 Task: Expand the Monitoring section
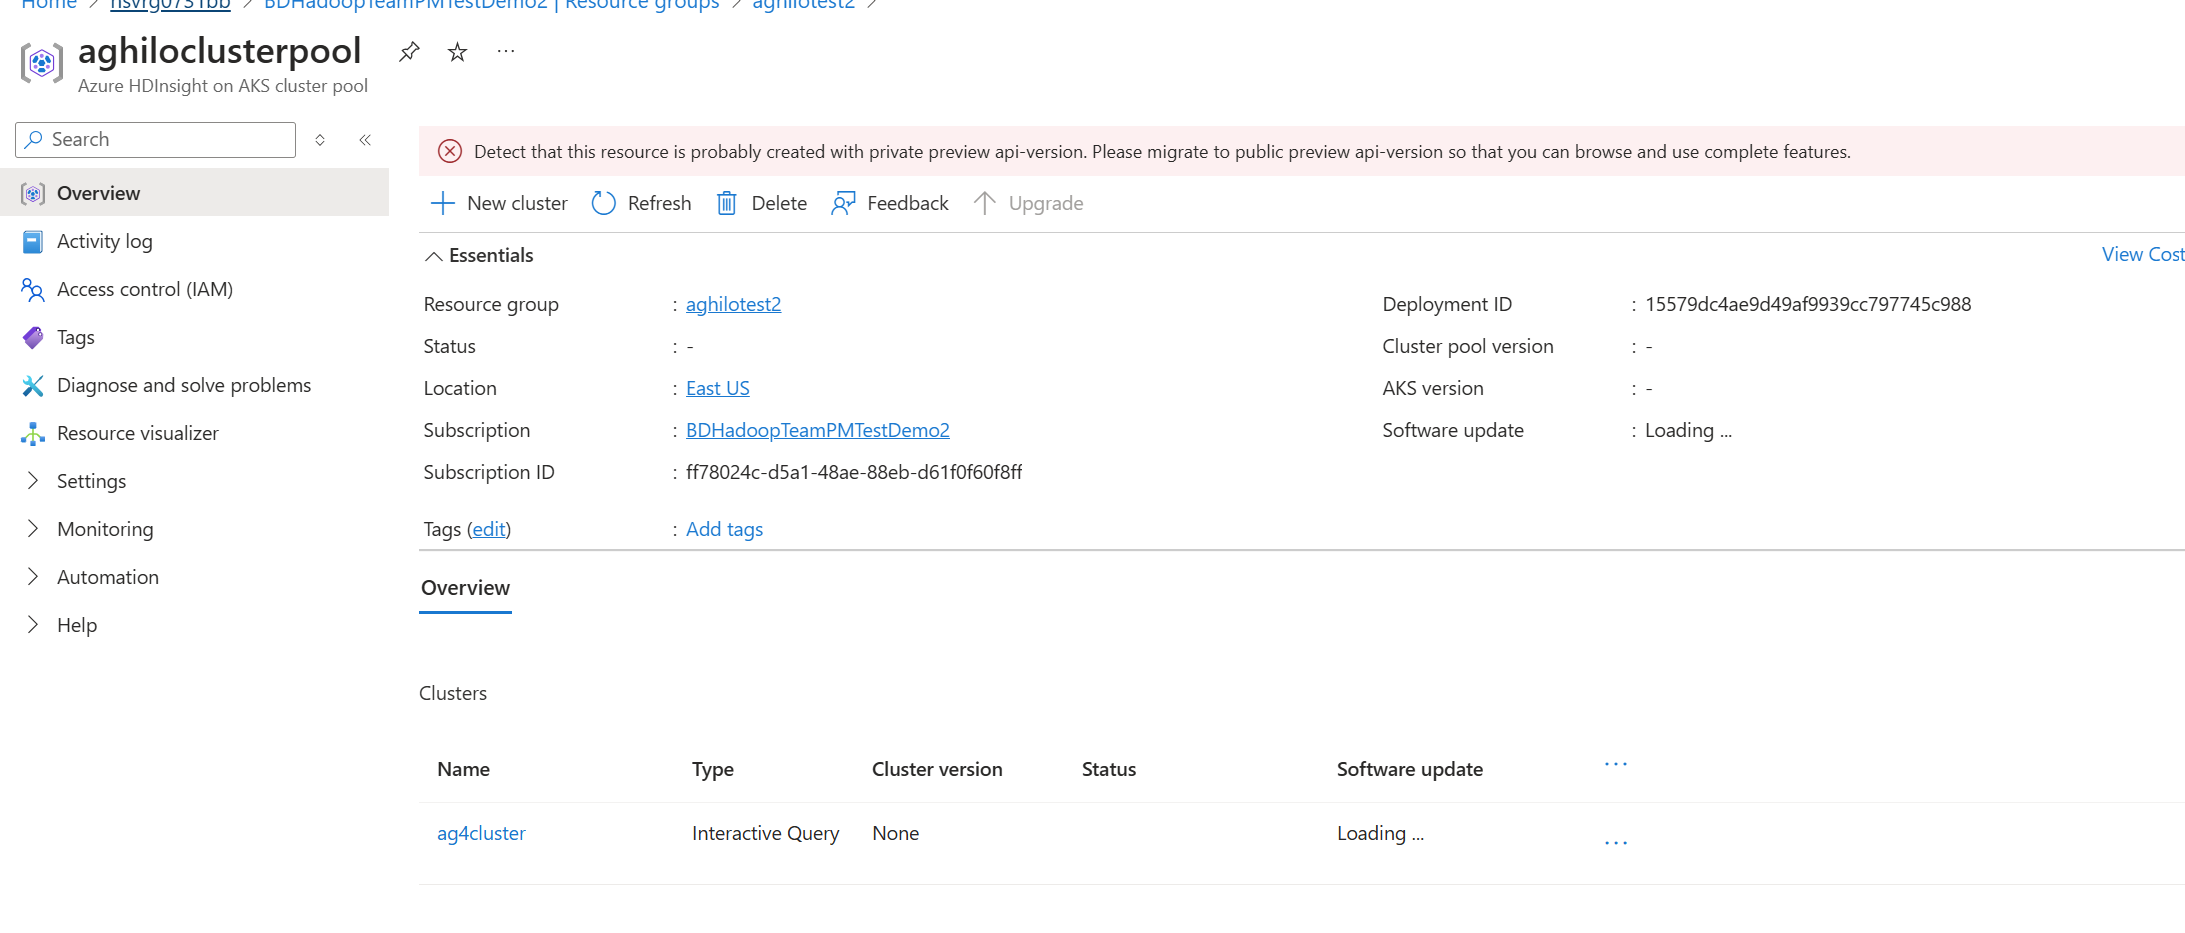33,529
